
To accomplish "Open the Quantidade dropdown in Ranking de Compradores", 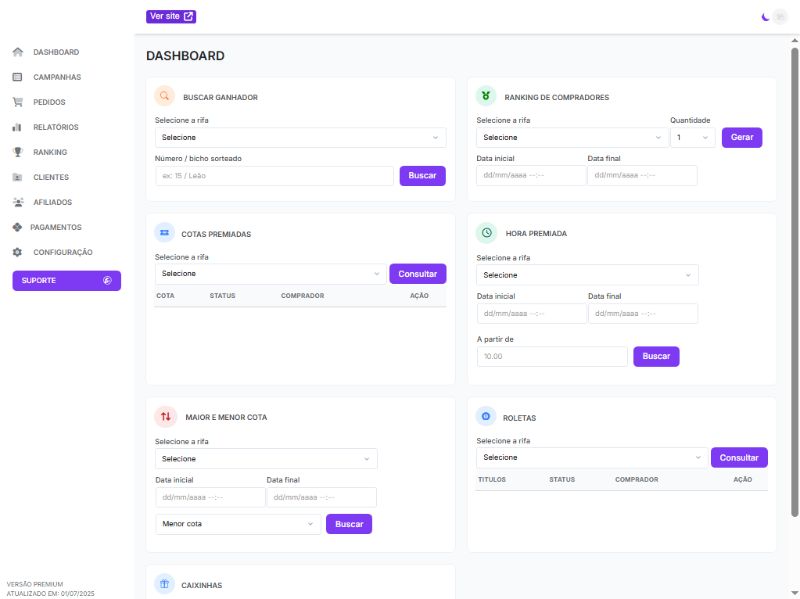I will (x=692, y=137).
